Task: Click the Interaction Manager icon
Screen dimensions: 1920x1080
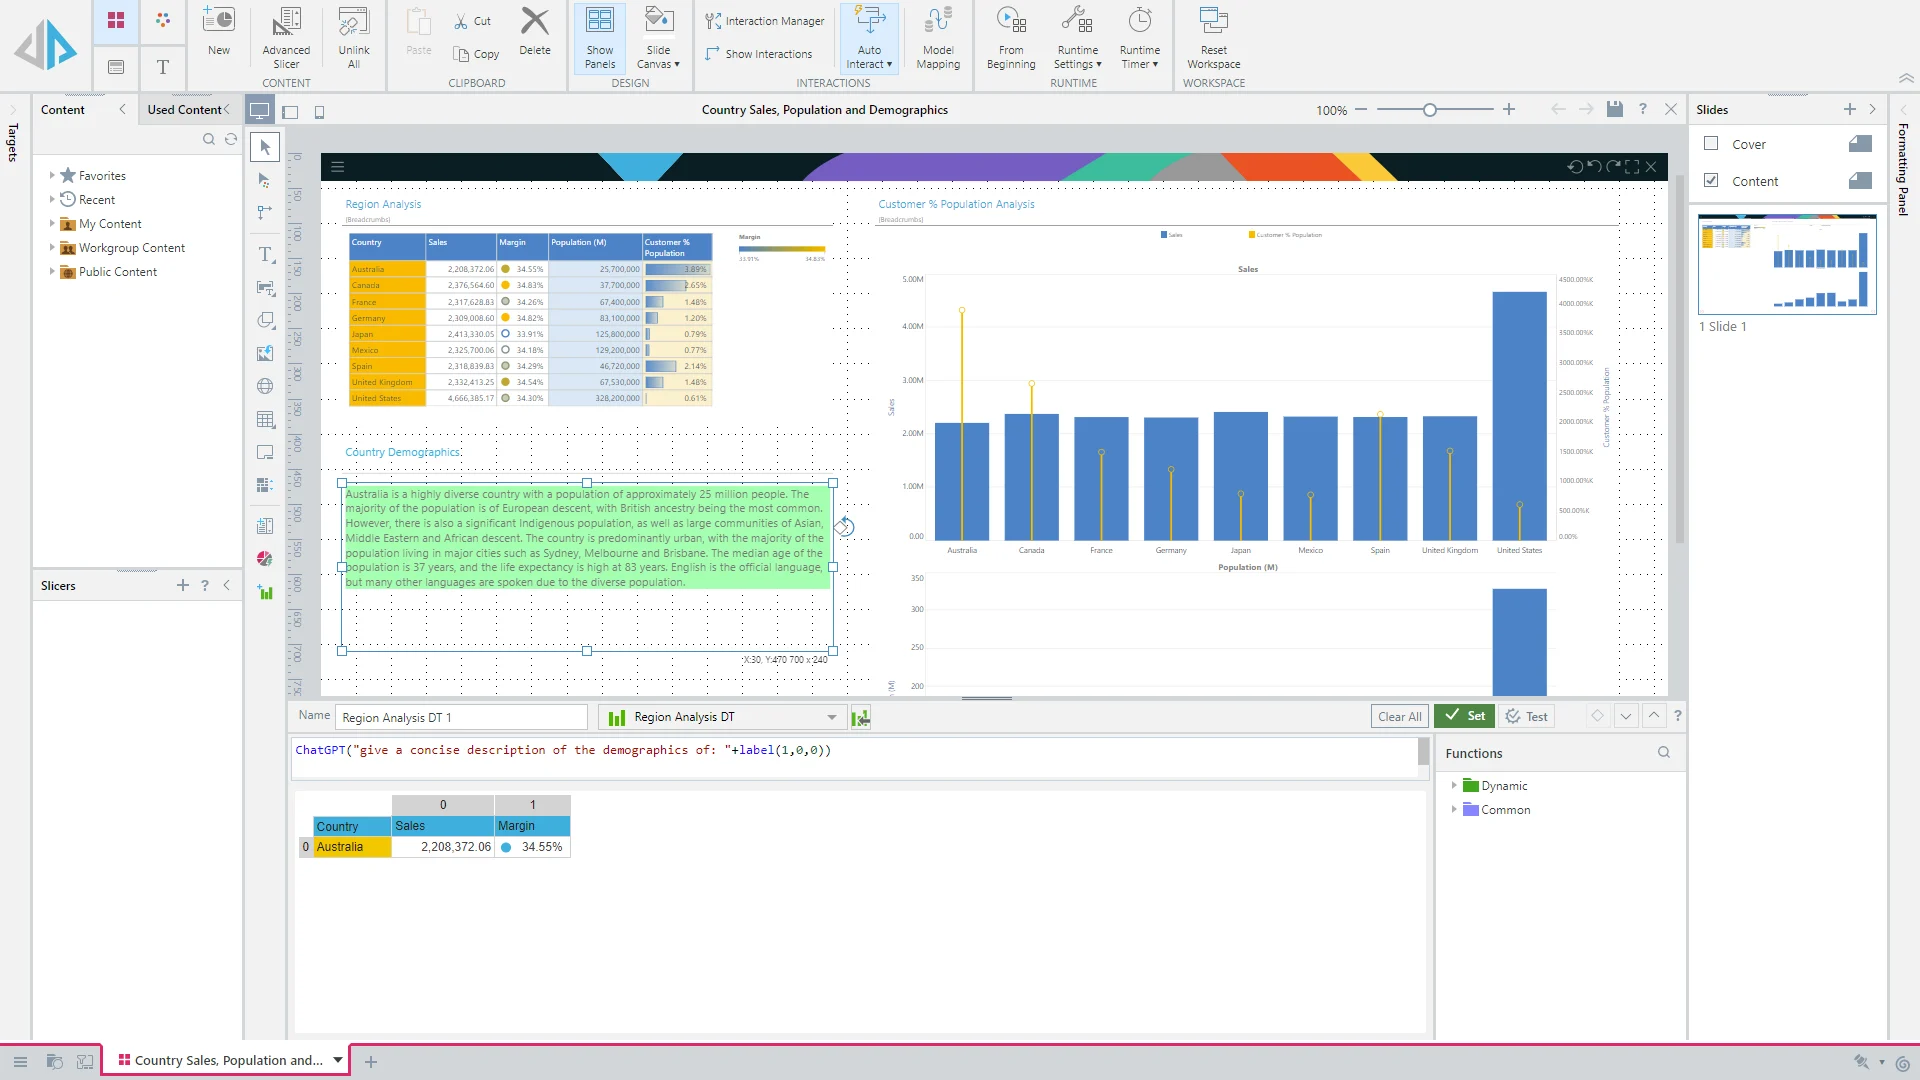Action: point(713,21)
